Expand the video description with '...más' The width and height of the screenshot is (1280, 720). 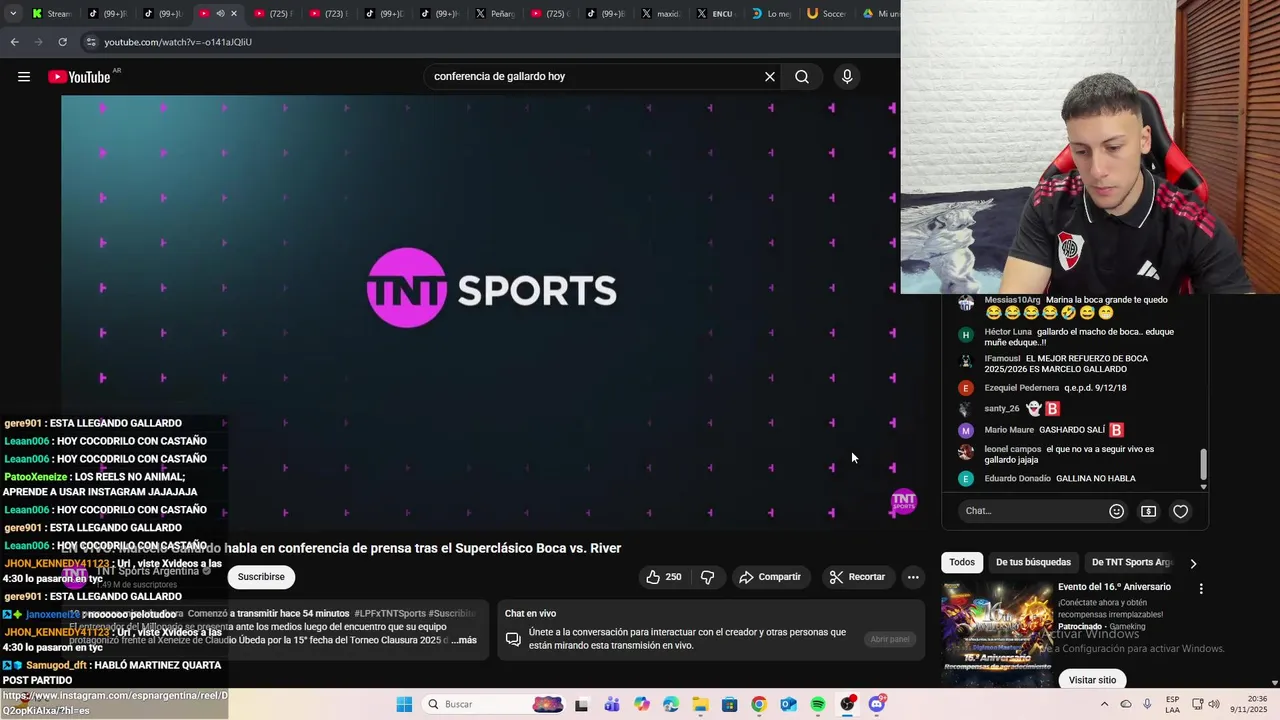(464, 640)
